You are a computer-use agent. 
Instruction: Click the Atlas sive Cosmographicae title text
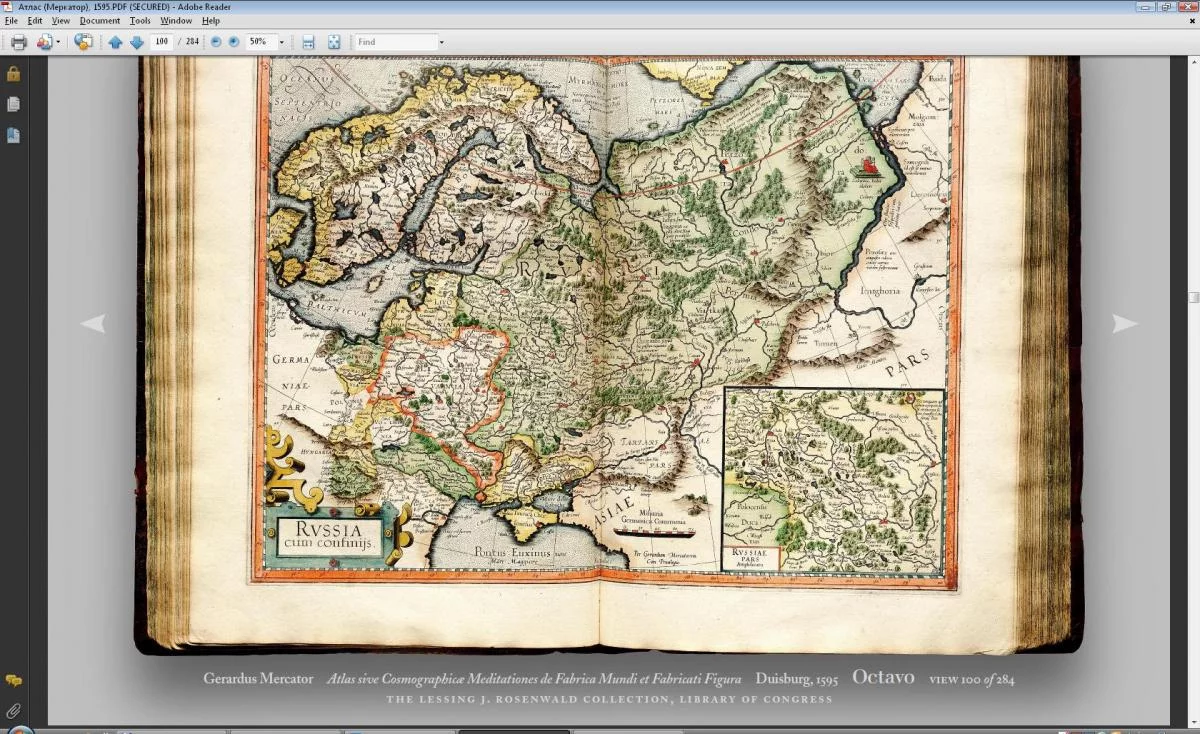point(534,679)
